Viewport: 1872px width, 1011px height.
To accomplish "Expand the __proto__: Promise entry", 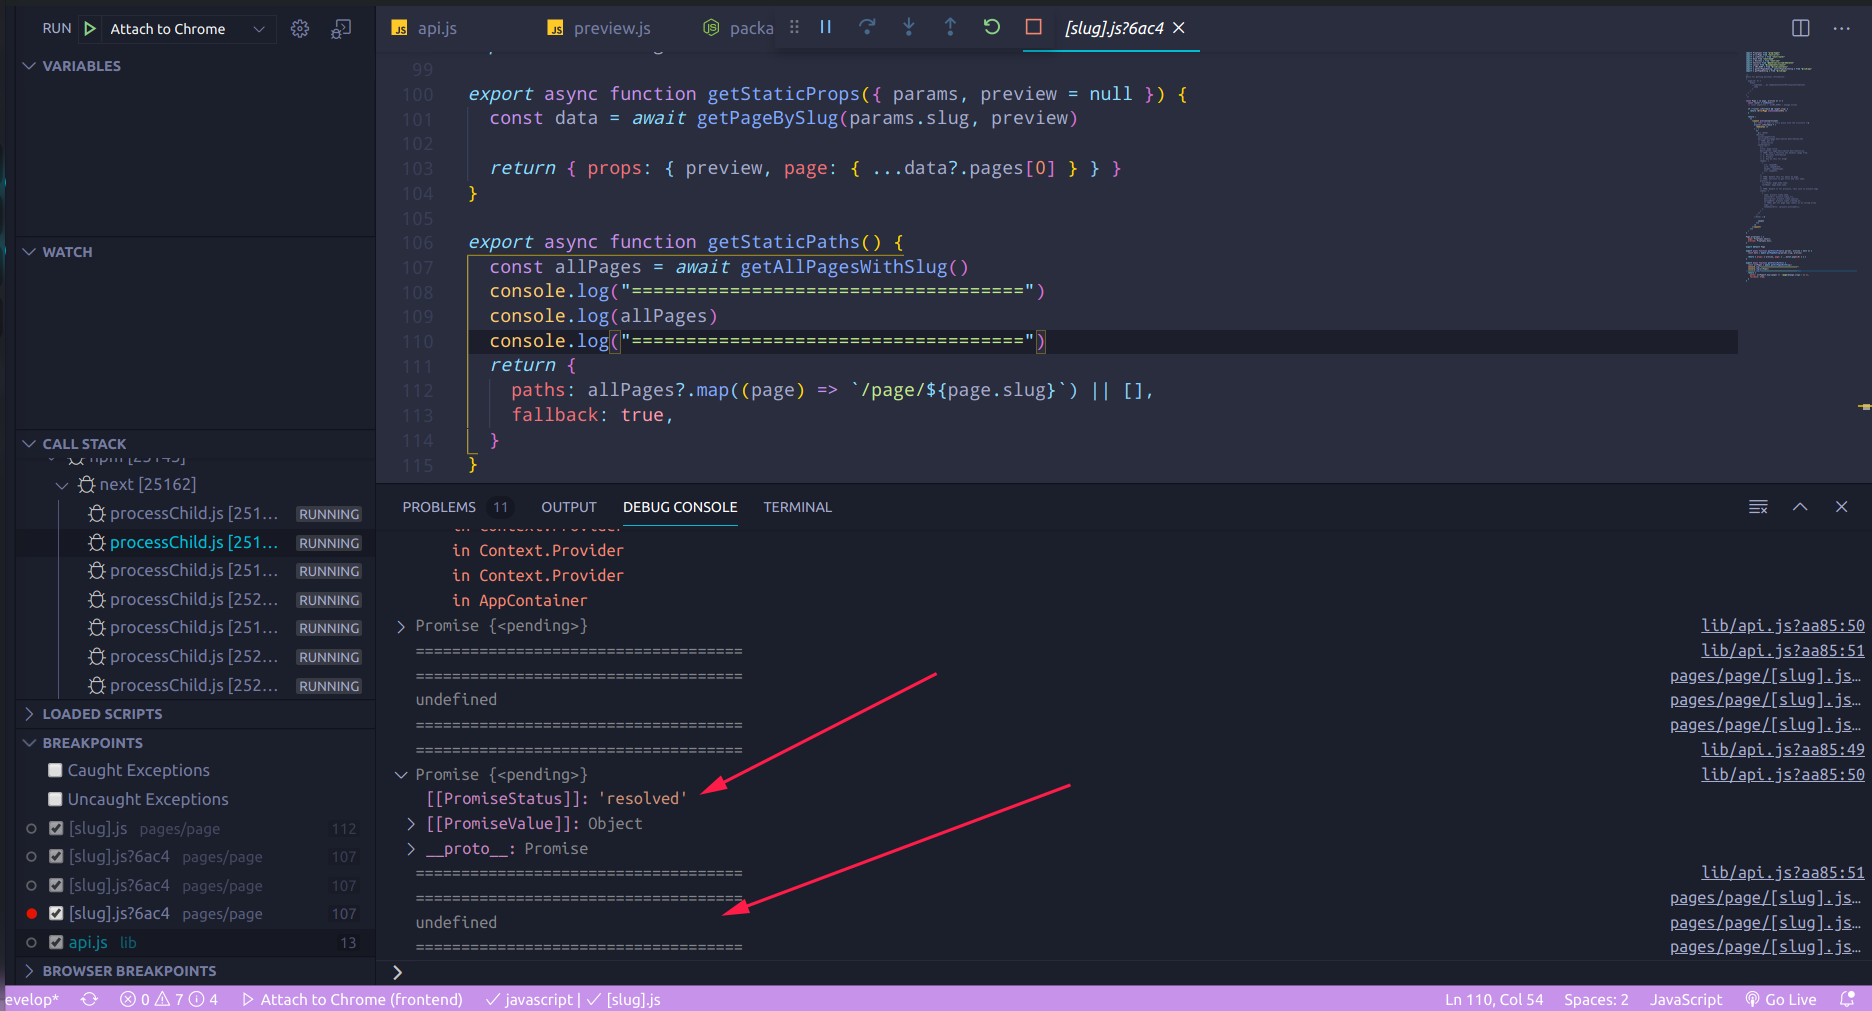I will point(411,849).
